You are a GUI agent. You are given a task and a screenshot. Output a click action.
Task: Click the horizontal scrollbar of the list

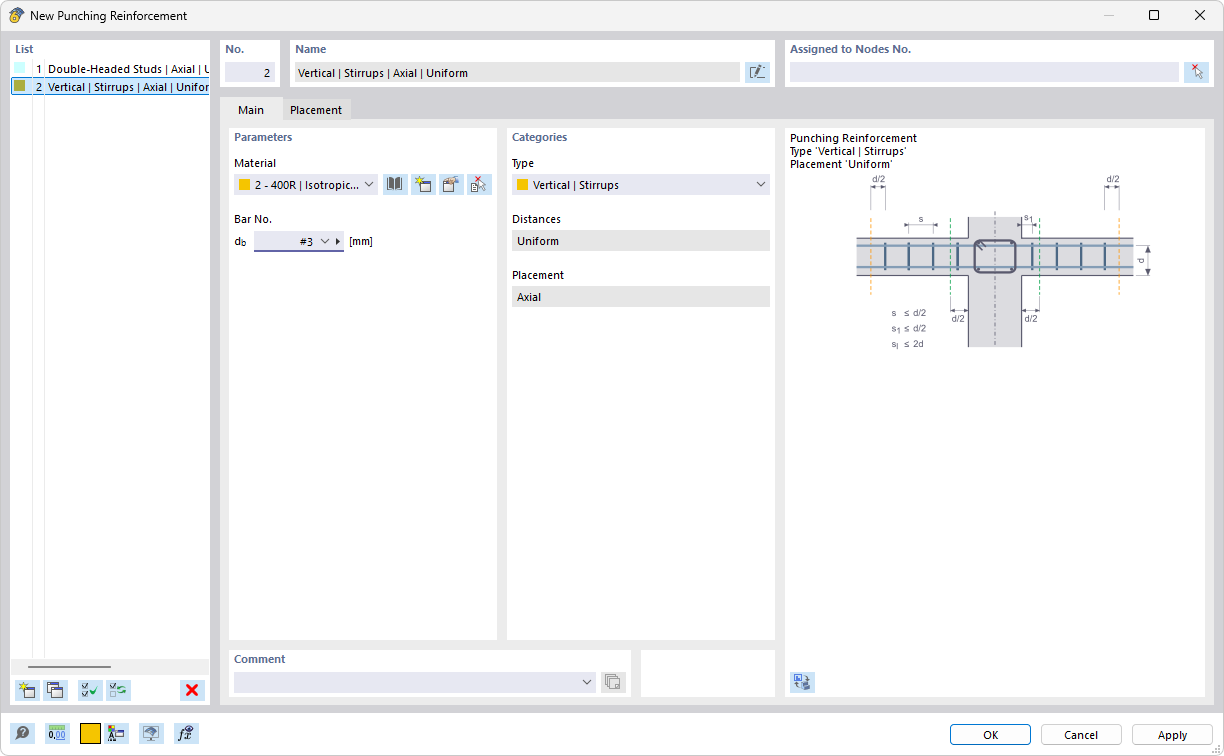pos(69,666)
